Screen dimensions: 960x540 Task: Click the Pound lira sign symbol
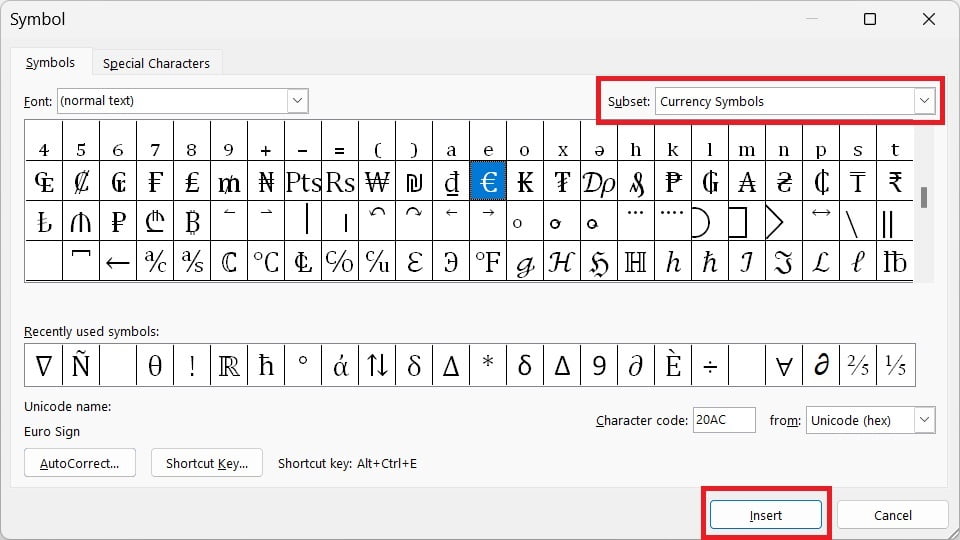click(192, 181)
